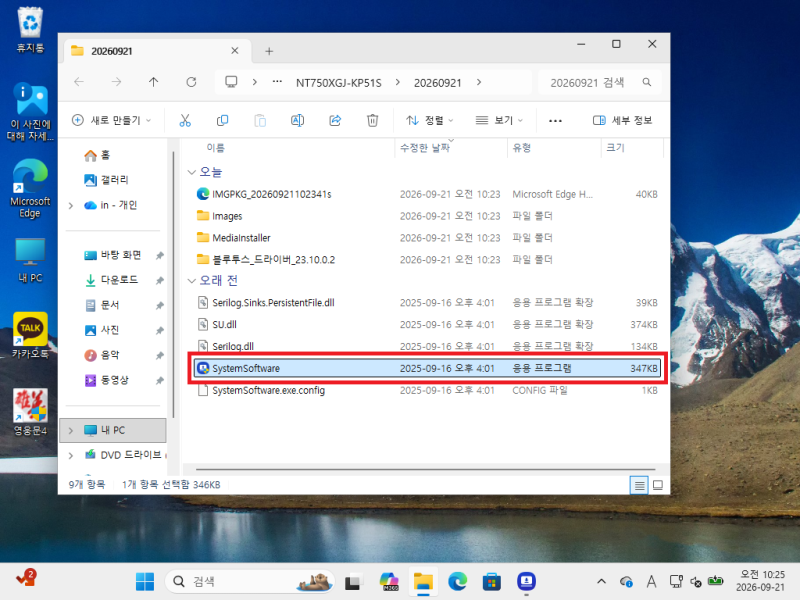Go back with the left arrow
Screen dimensions: 800x600
point(79,82)
